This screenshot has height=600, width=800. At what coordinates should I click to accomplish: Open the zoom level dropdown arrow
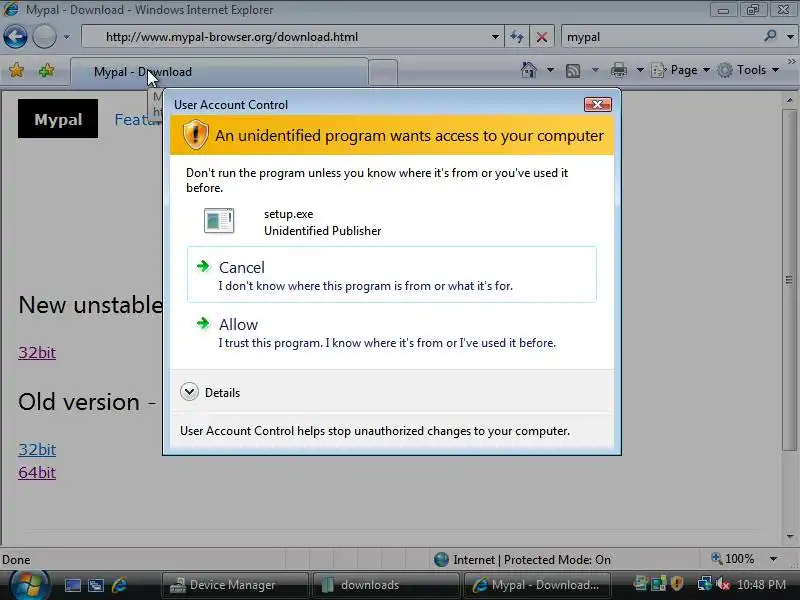[773, 559]
